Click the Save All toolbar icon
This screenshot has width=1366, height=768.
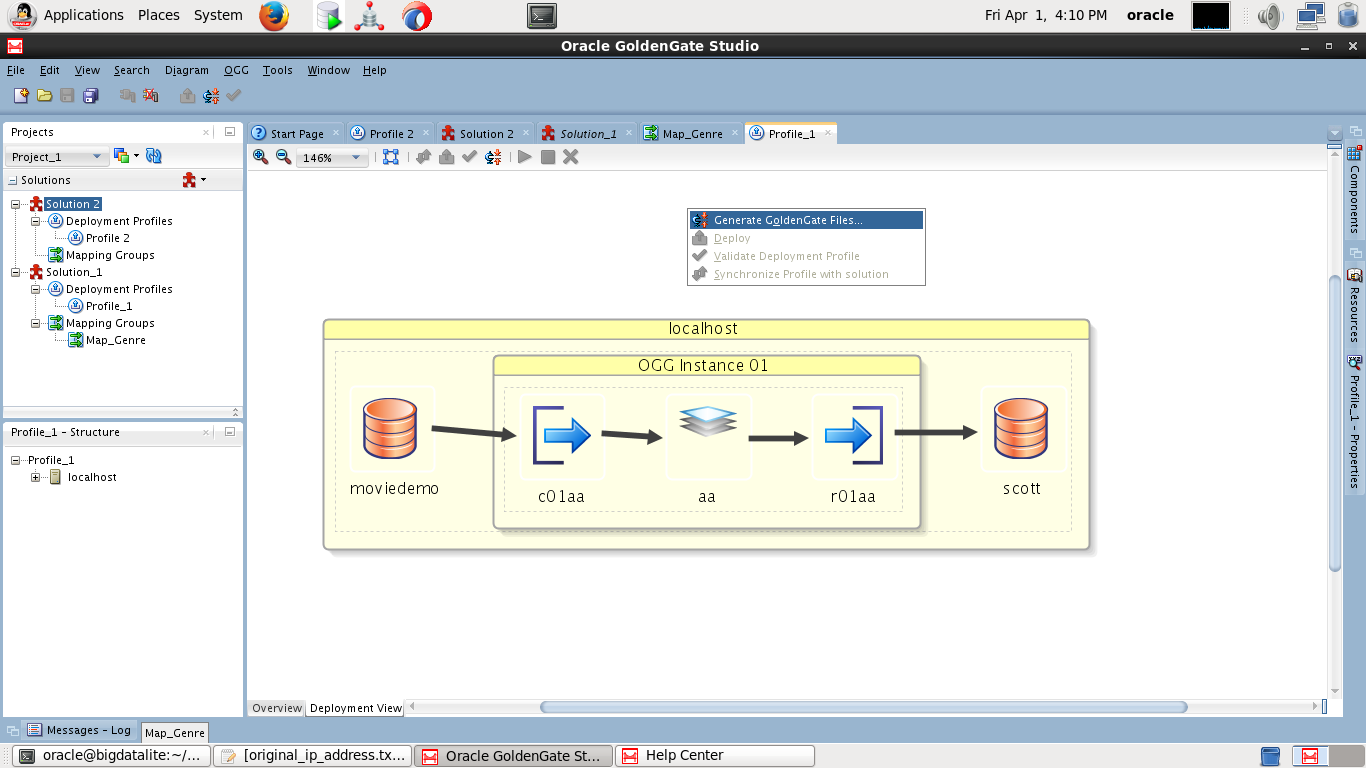click(91, 95)
